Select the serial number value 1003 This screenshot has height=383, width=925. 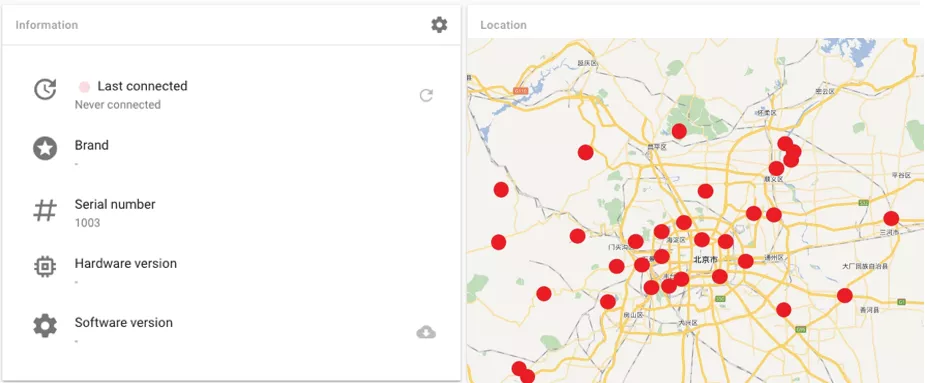[x=87, y=223]
